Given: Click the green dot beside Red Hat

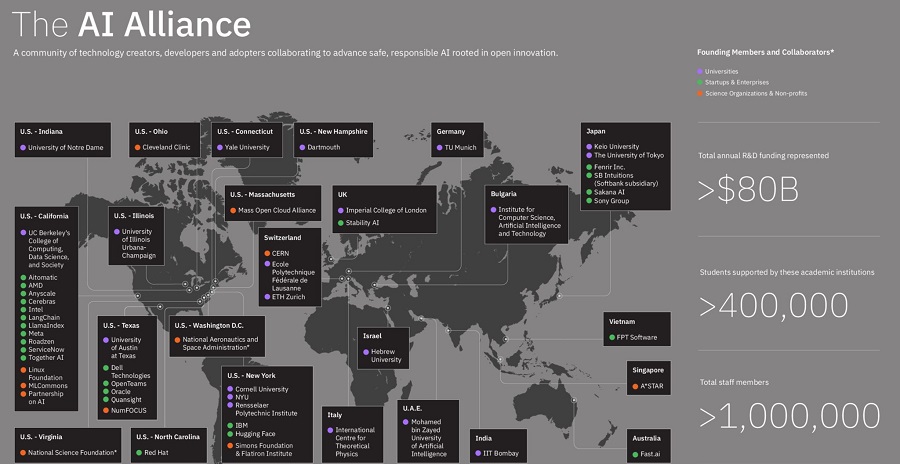Looking at the screenshot, I should pos(138,453).
